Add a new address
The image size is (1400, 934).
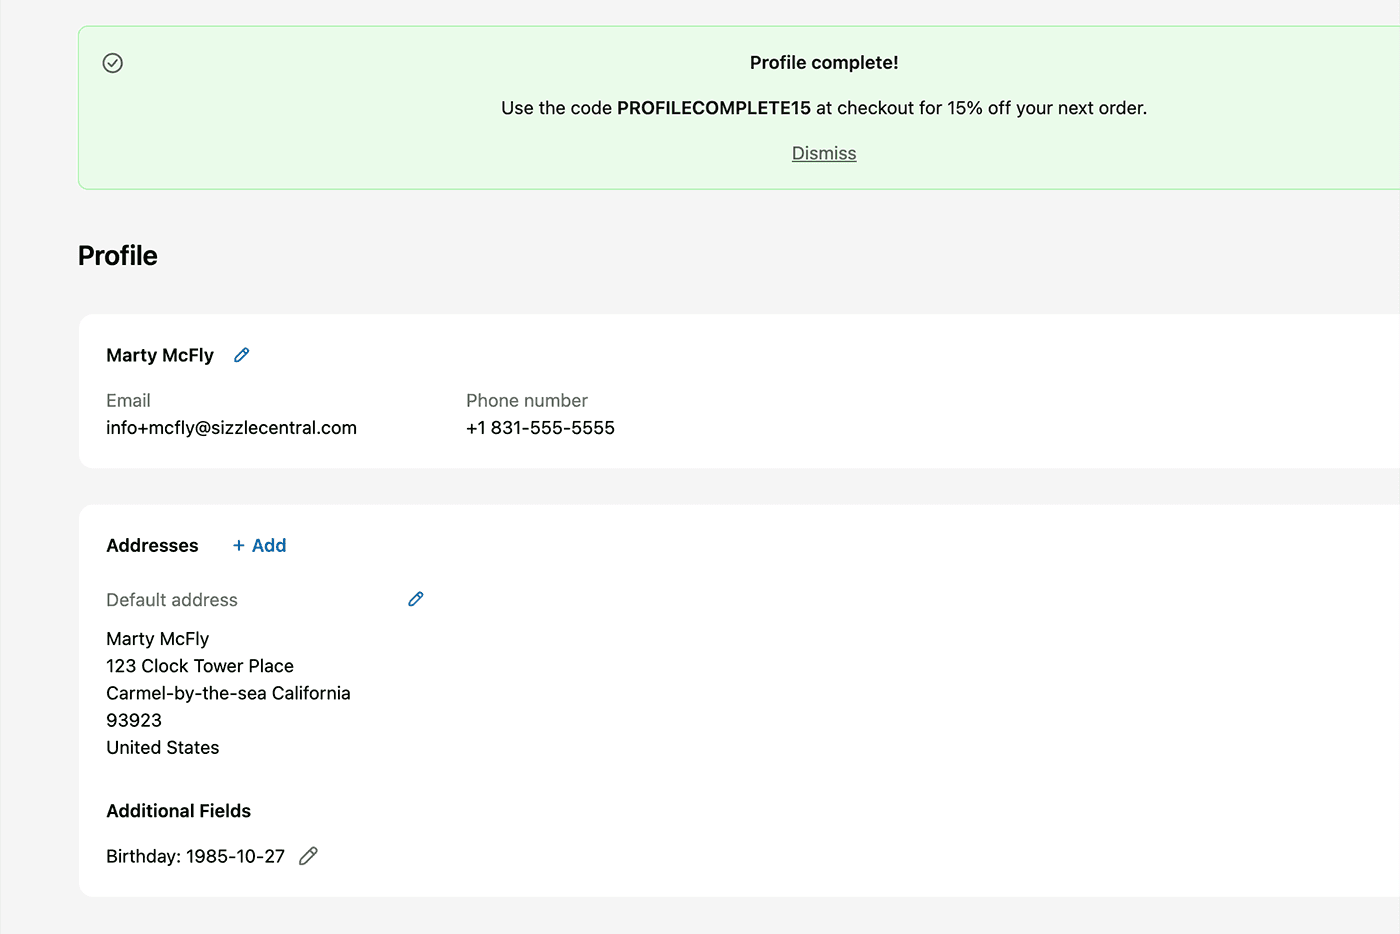(260, 545)
